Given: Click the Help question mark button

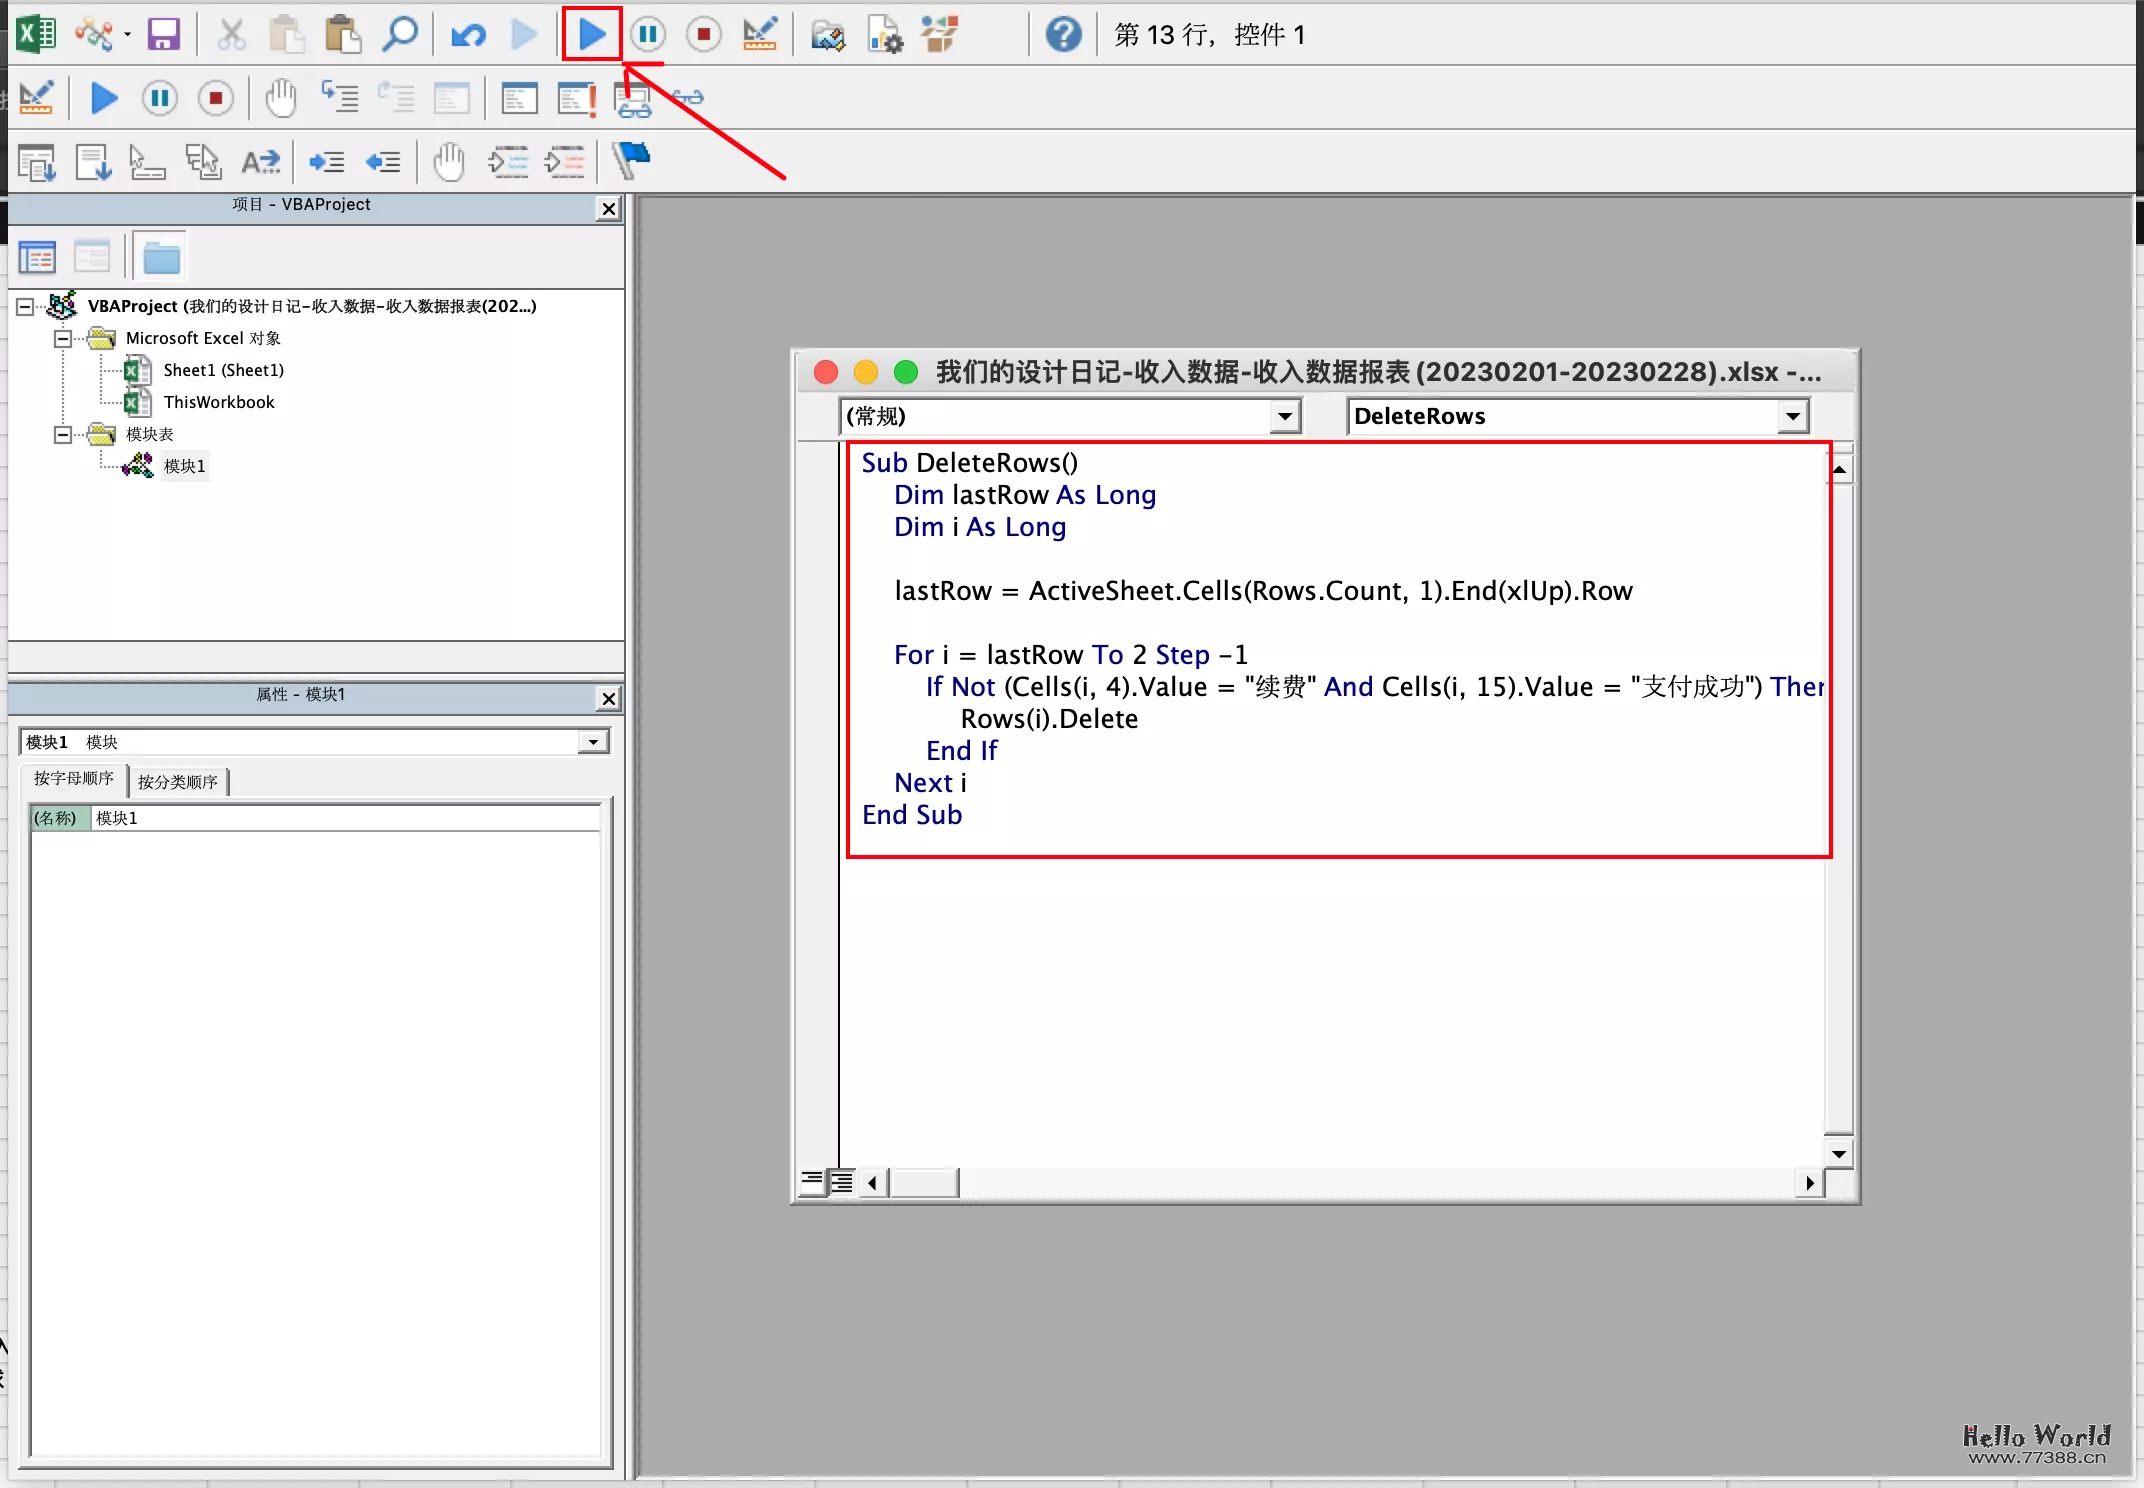Looking at the screenshot, I should pos(1063,33).
